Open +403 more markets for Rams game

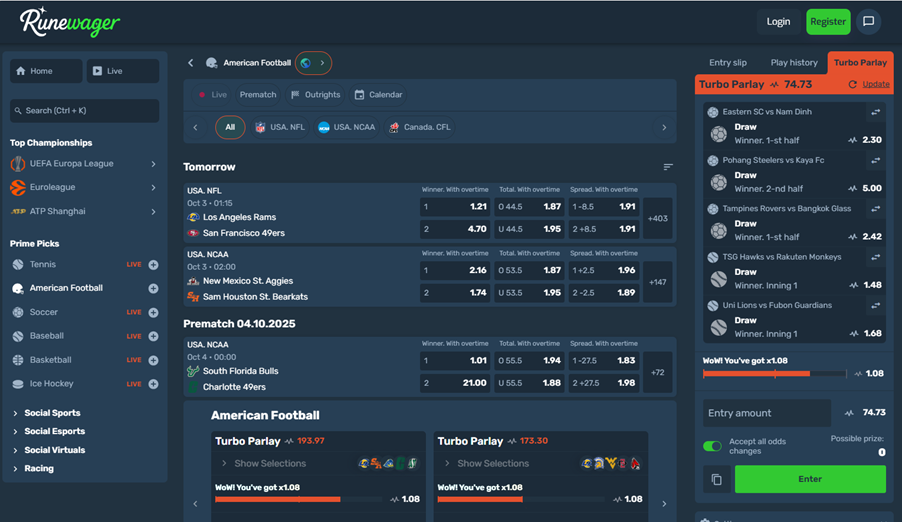tap(658, 219)
